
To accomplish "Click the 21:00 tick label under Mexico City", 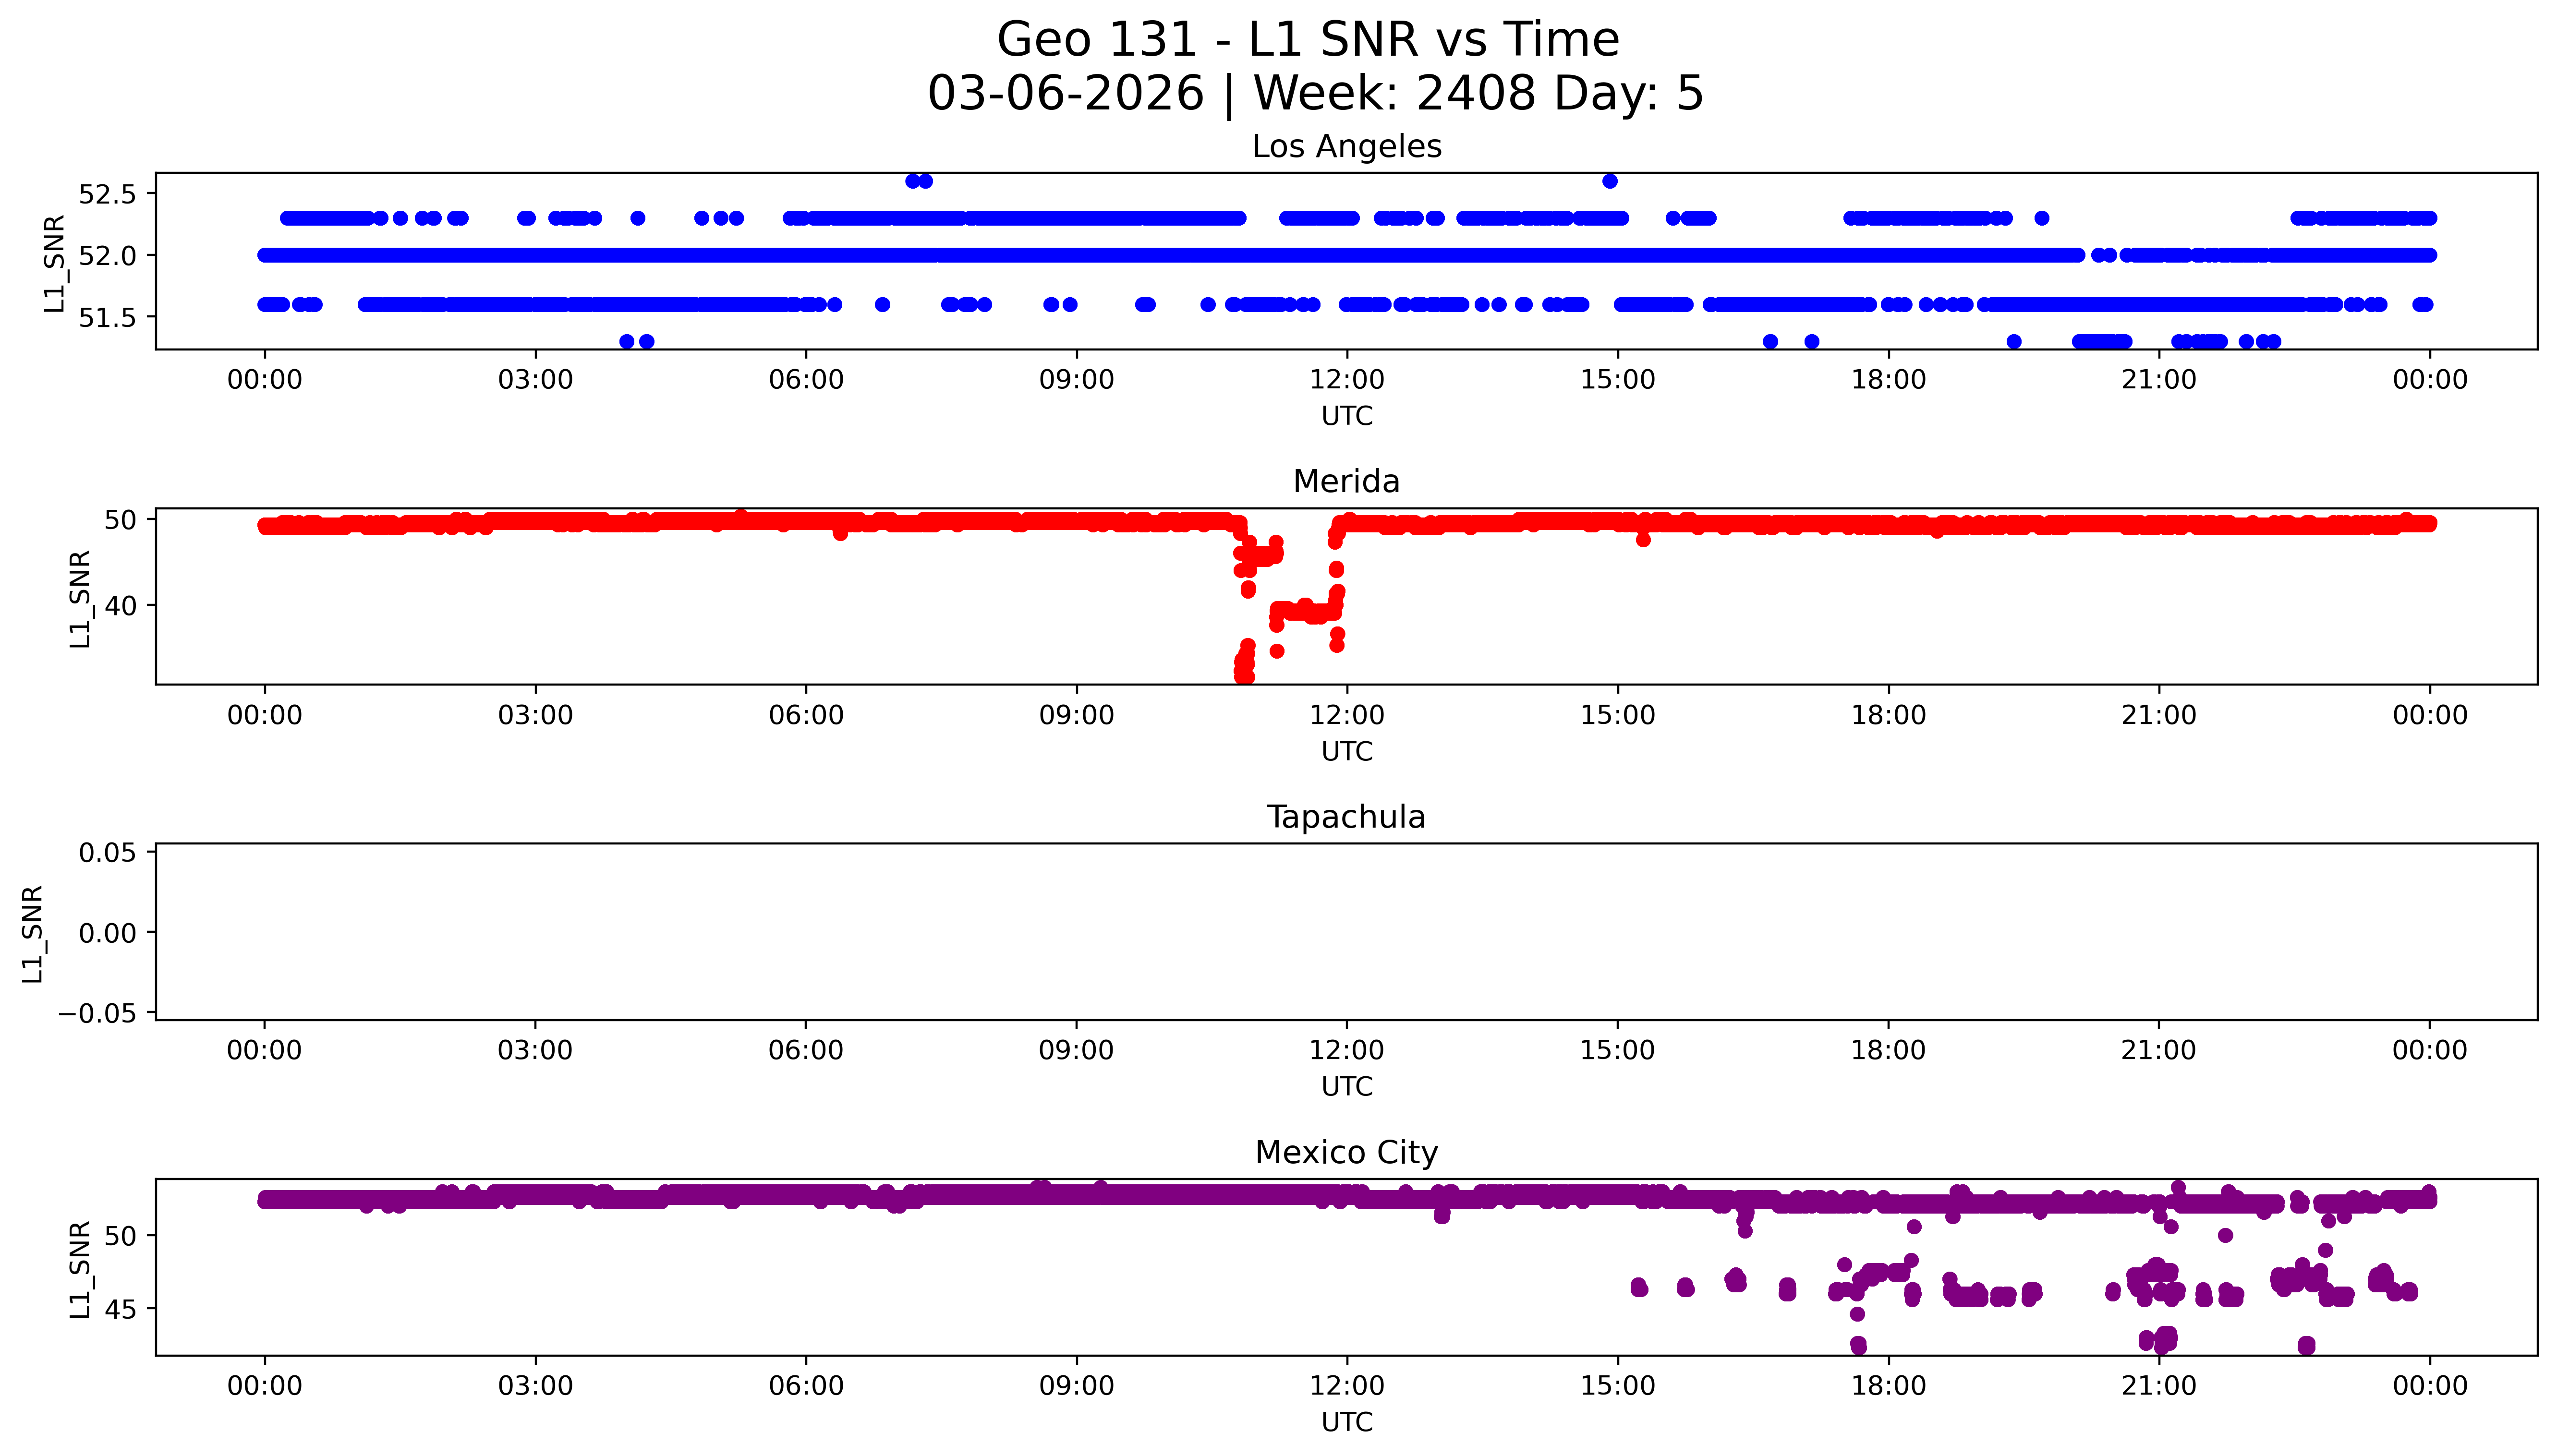I will pos(2158,1386).
